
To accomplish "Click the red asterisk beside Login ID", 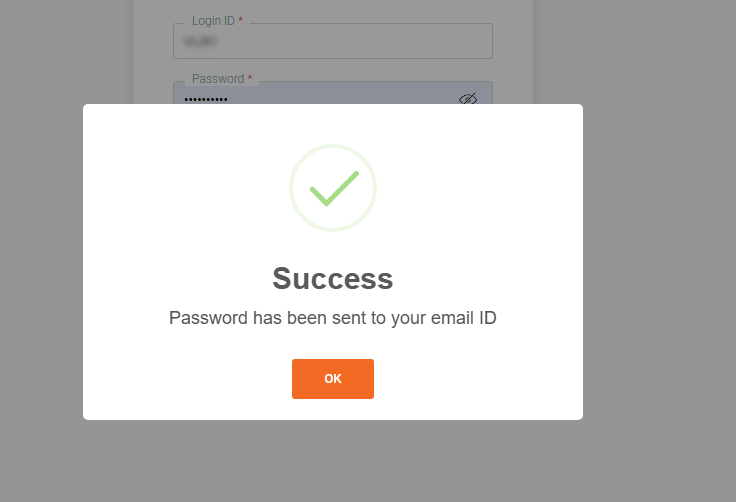I will click(240, 20).
